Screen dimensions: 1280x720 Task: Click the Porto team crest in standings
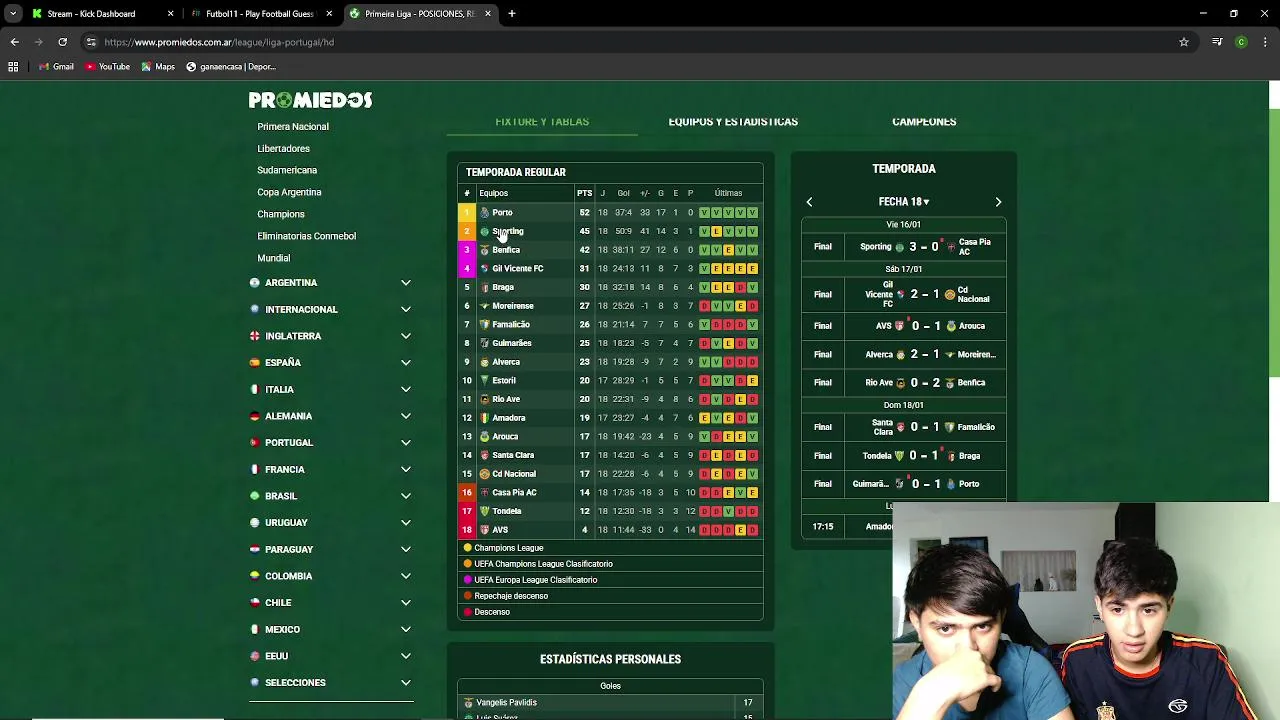coord(485,213)
